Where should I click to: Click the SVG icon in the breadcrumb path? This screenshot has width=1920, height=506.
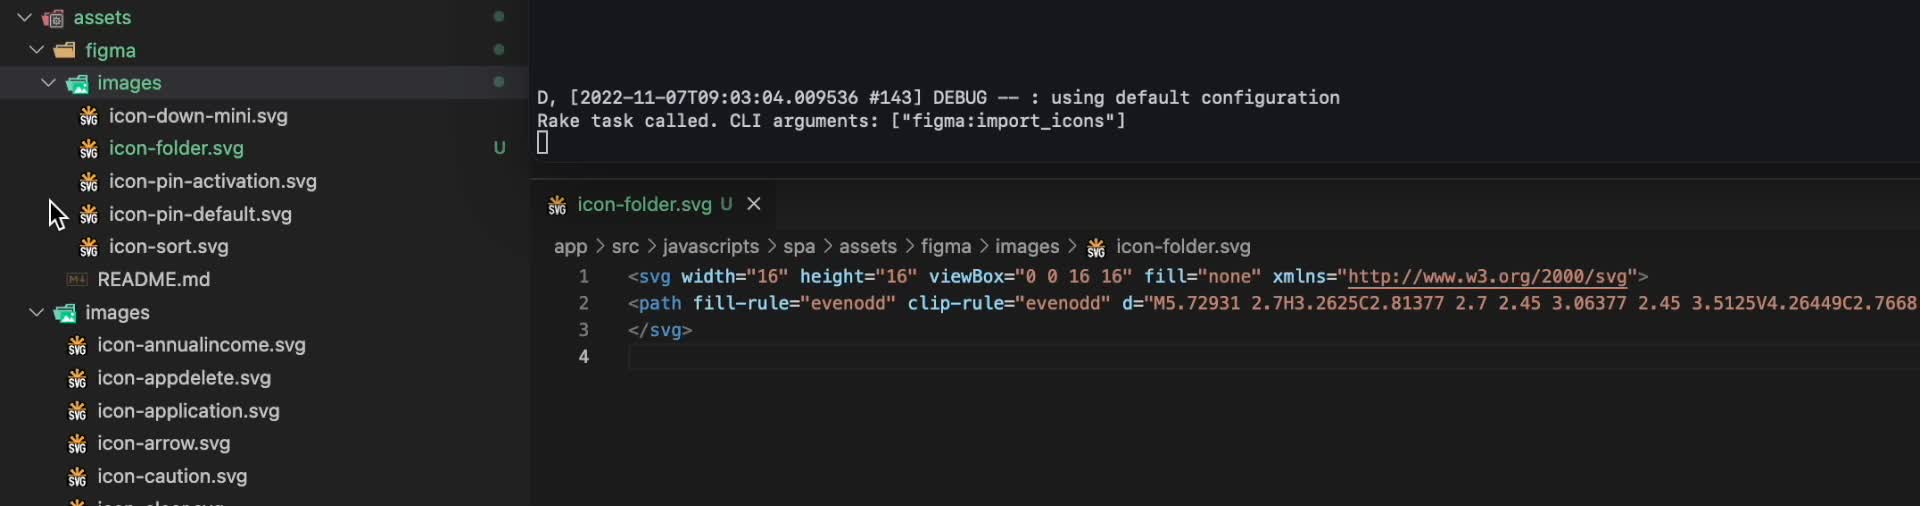pyautogui.click(x=1096, y=247)
